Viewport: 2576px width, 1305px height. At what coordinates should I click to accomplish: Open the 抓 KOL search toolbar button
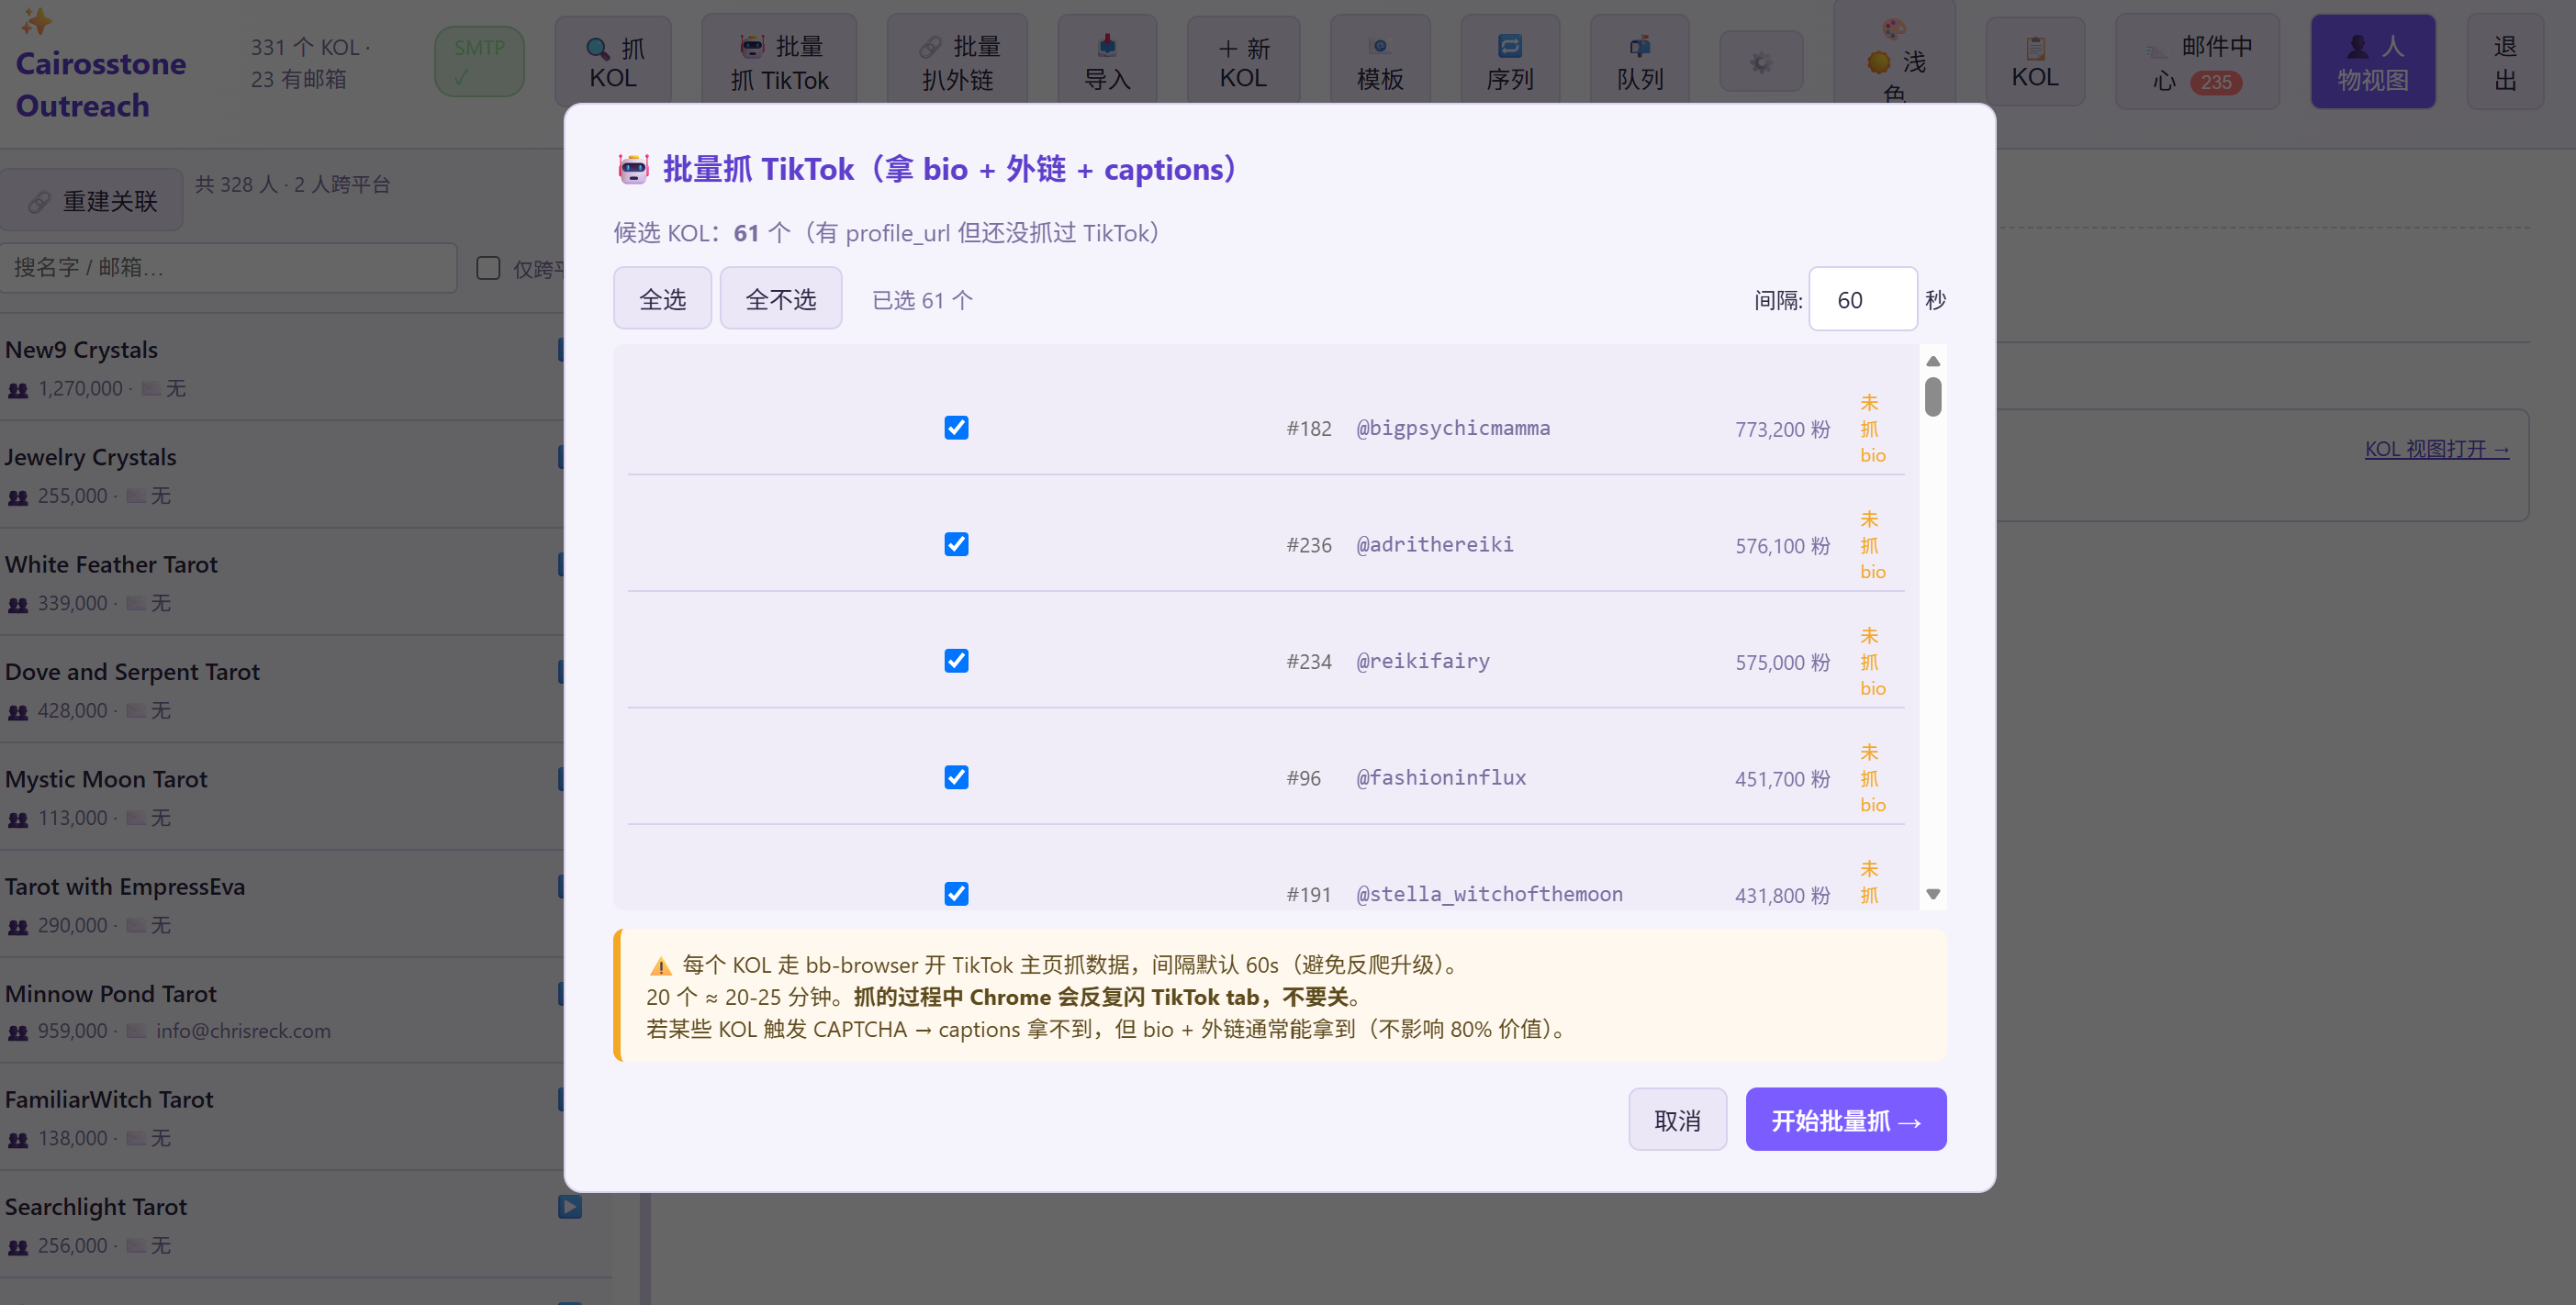point(613,62)
